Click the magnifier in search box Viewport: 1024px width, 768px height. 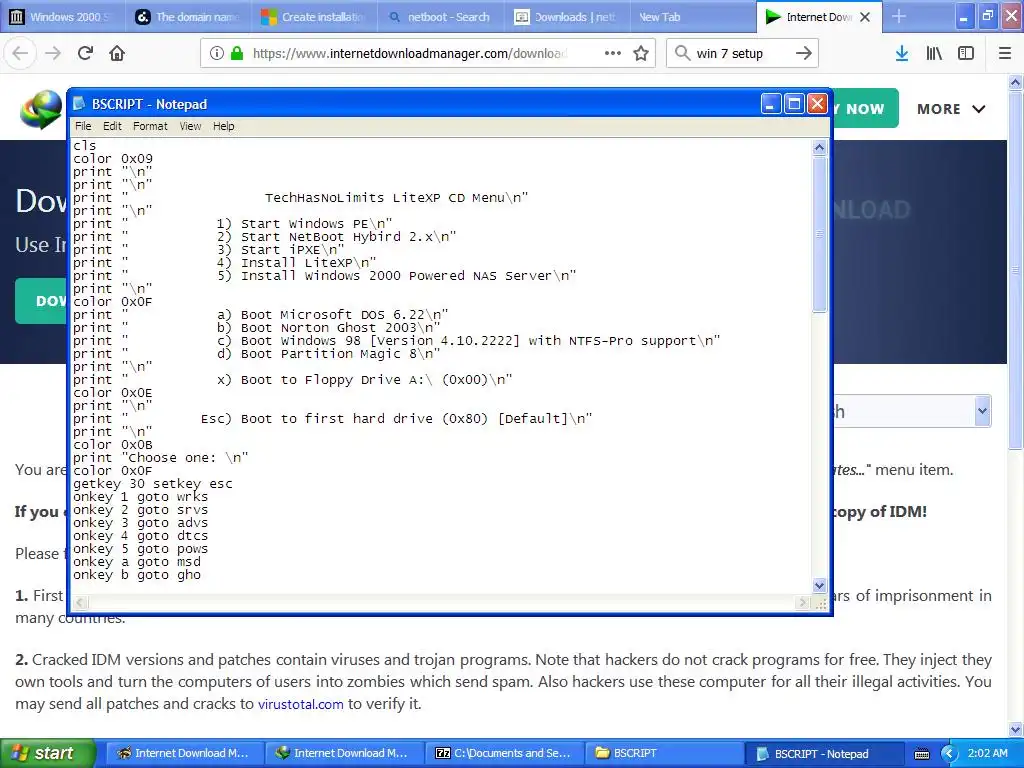(x=682, y=53)
